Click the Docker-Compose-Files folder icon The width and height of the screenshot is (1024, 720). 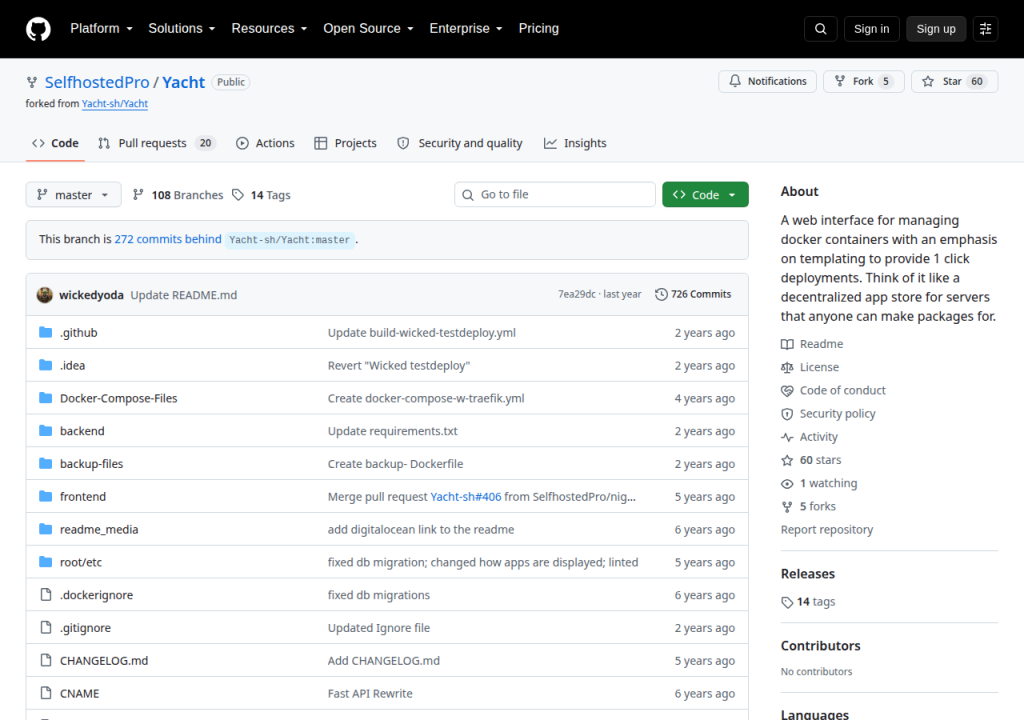(x=46, y=398)
